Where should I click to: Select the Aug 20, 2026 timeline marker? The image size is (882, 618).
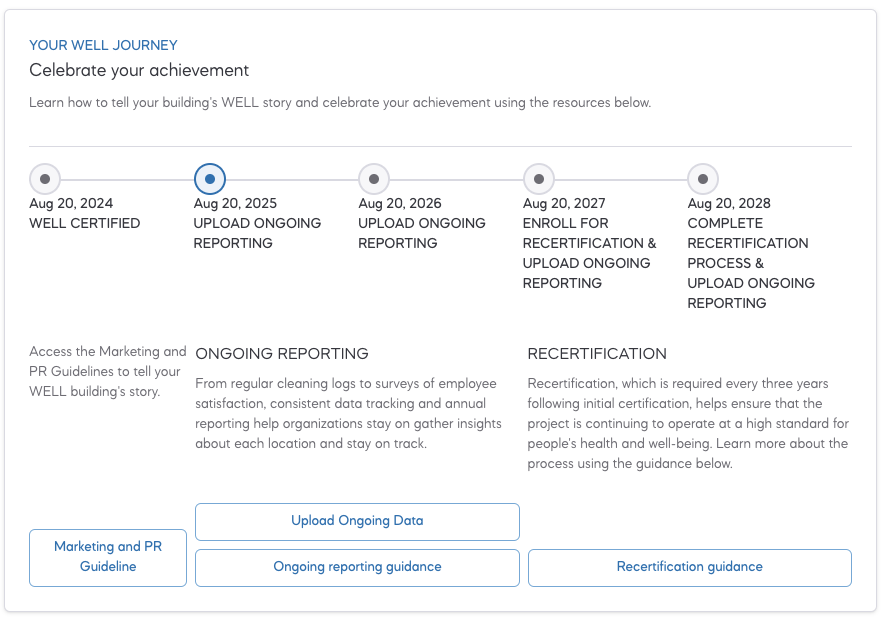click(x=374, y=179)
